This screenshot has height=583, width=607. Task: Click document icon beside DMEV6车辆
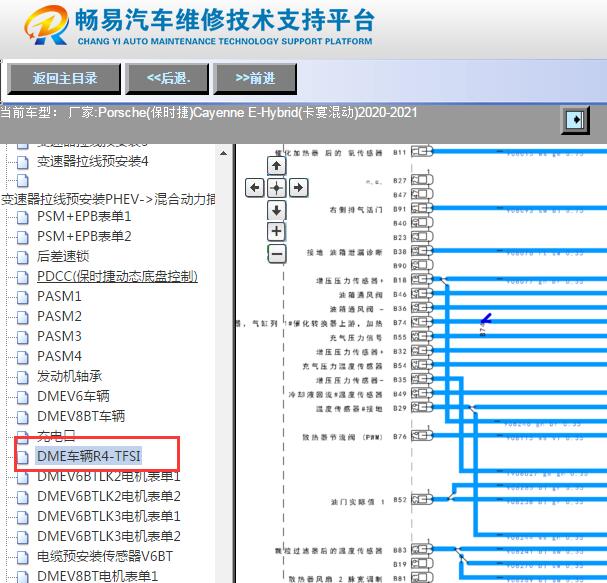[x=23, y=397]
